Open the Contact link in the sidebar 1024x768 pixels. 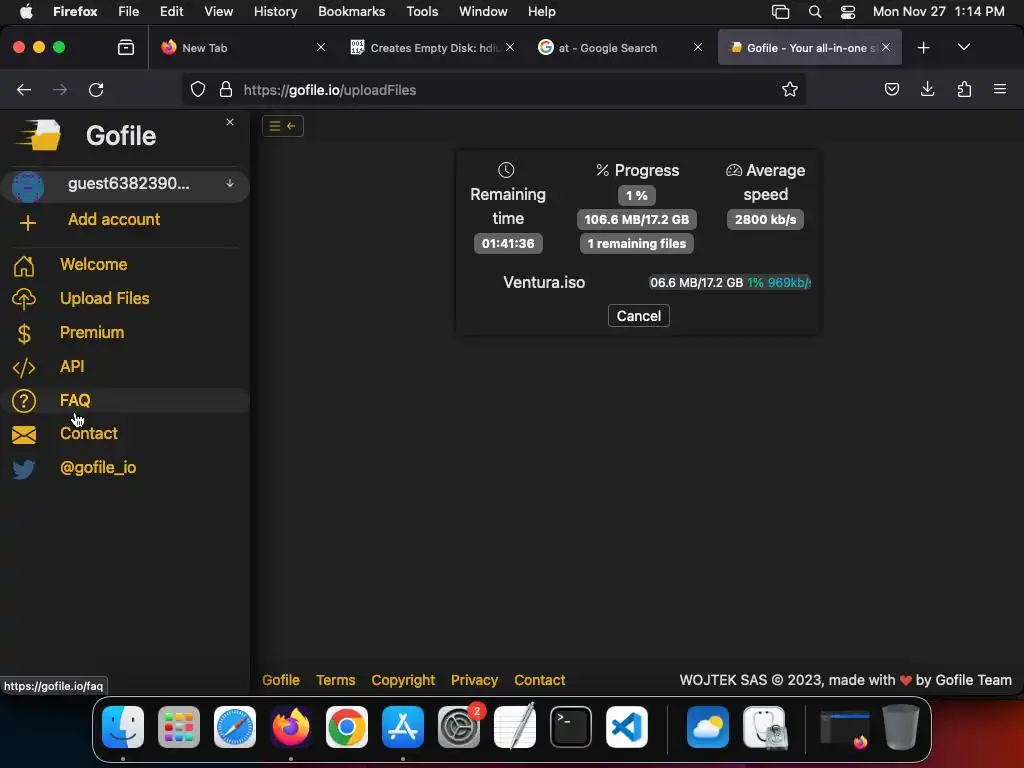coord(89,434)
